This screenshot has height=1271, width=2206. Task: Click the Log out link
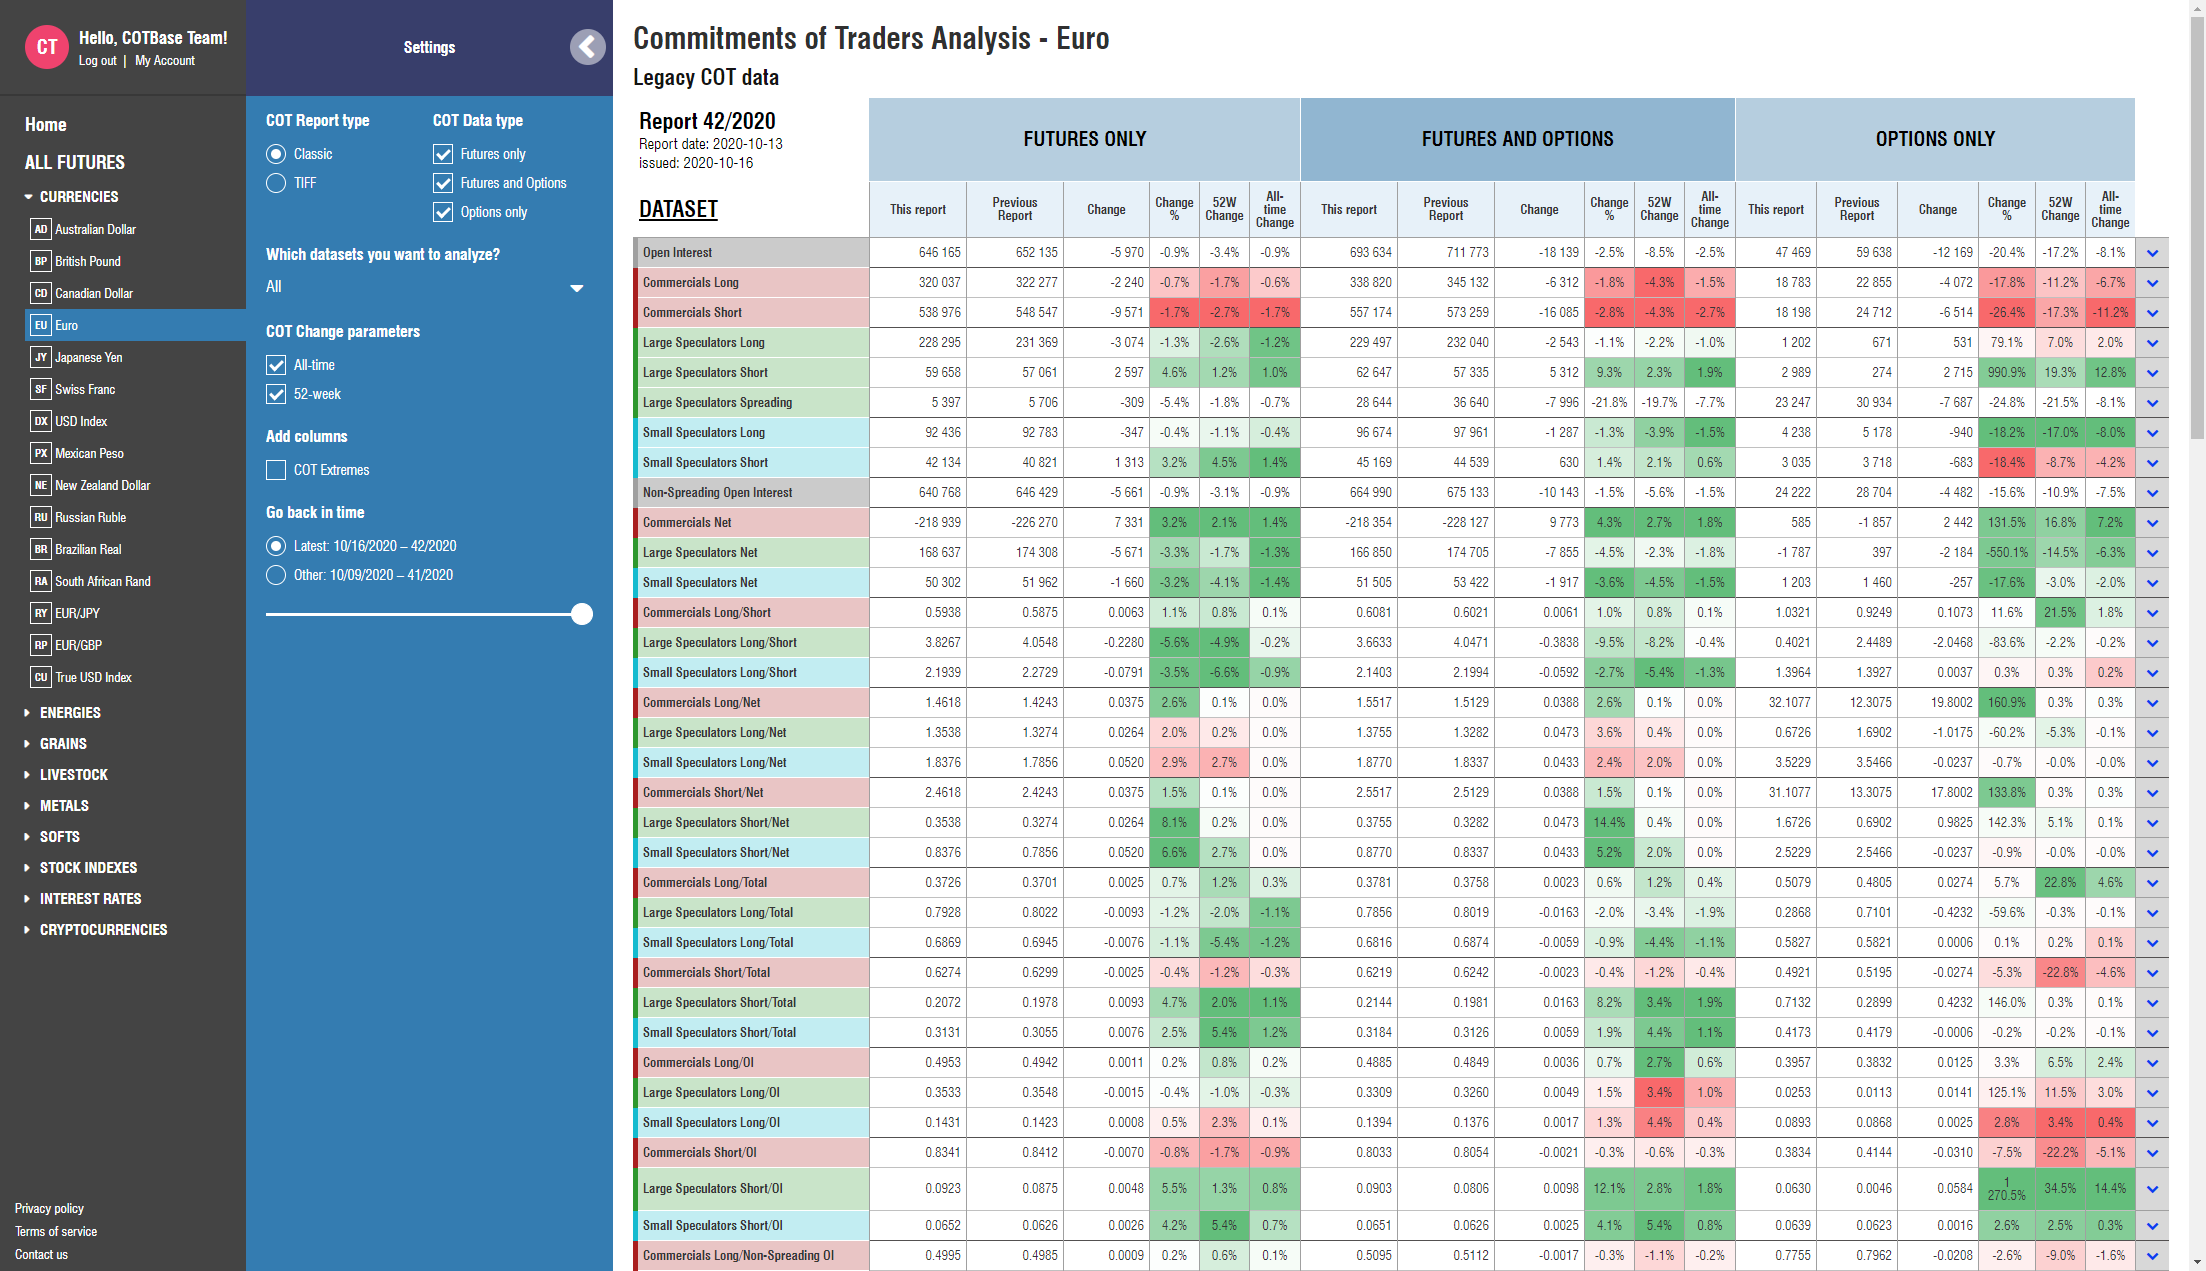(97, 61)
